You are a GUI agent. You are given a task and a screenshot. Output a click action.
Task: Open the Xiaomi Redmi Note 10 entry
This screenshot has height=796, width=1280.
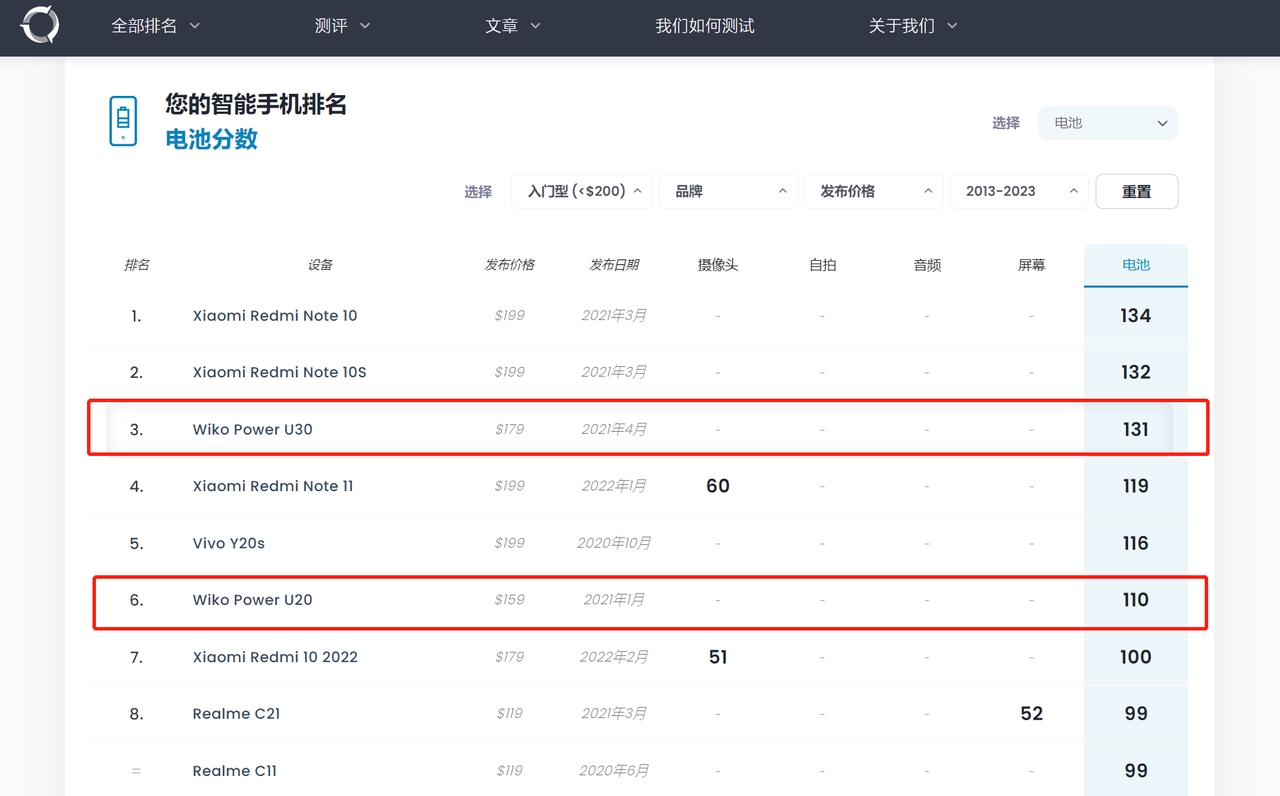point(275,316)
